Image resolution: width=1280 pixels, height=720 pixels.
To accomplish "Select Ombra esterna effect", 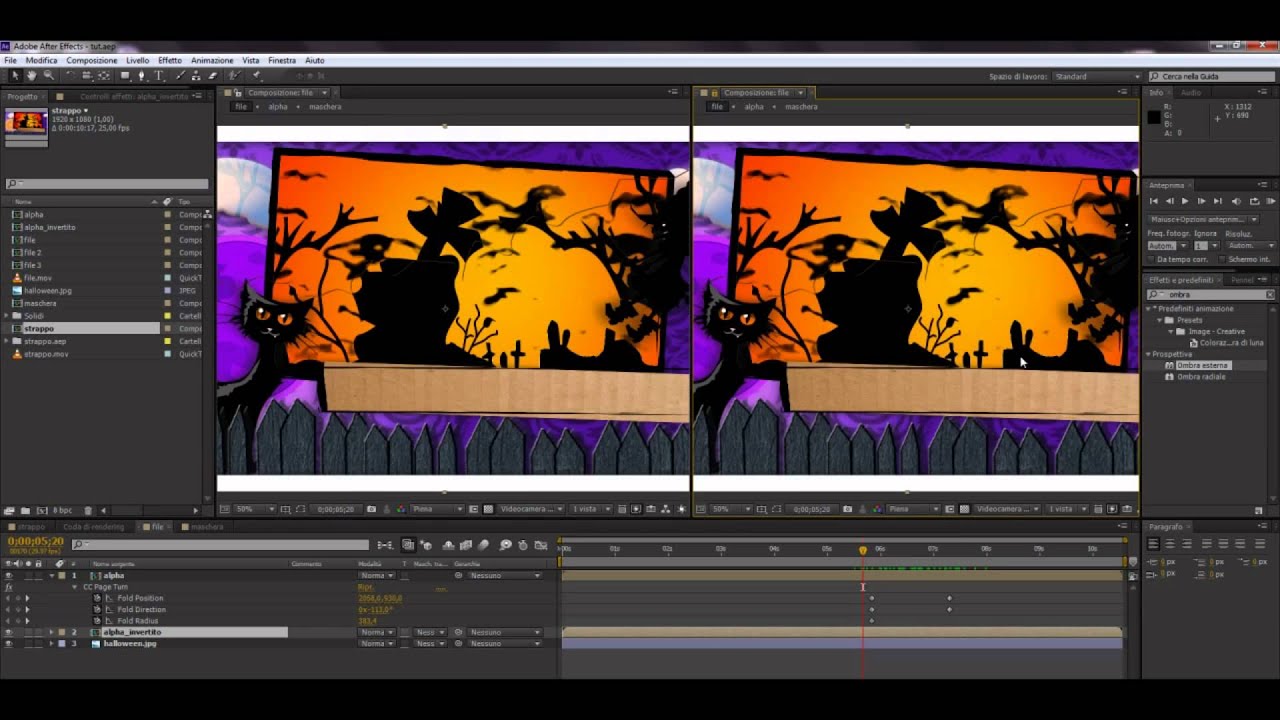I will pyautogui.click(x=1202, y=365).
